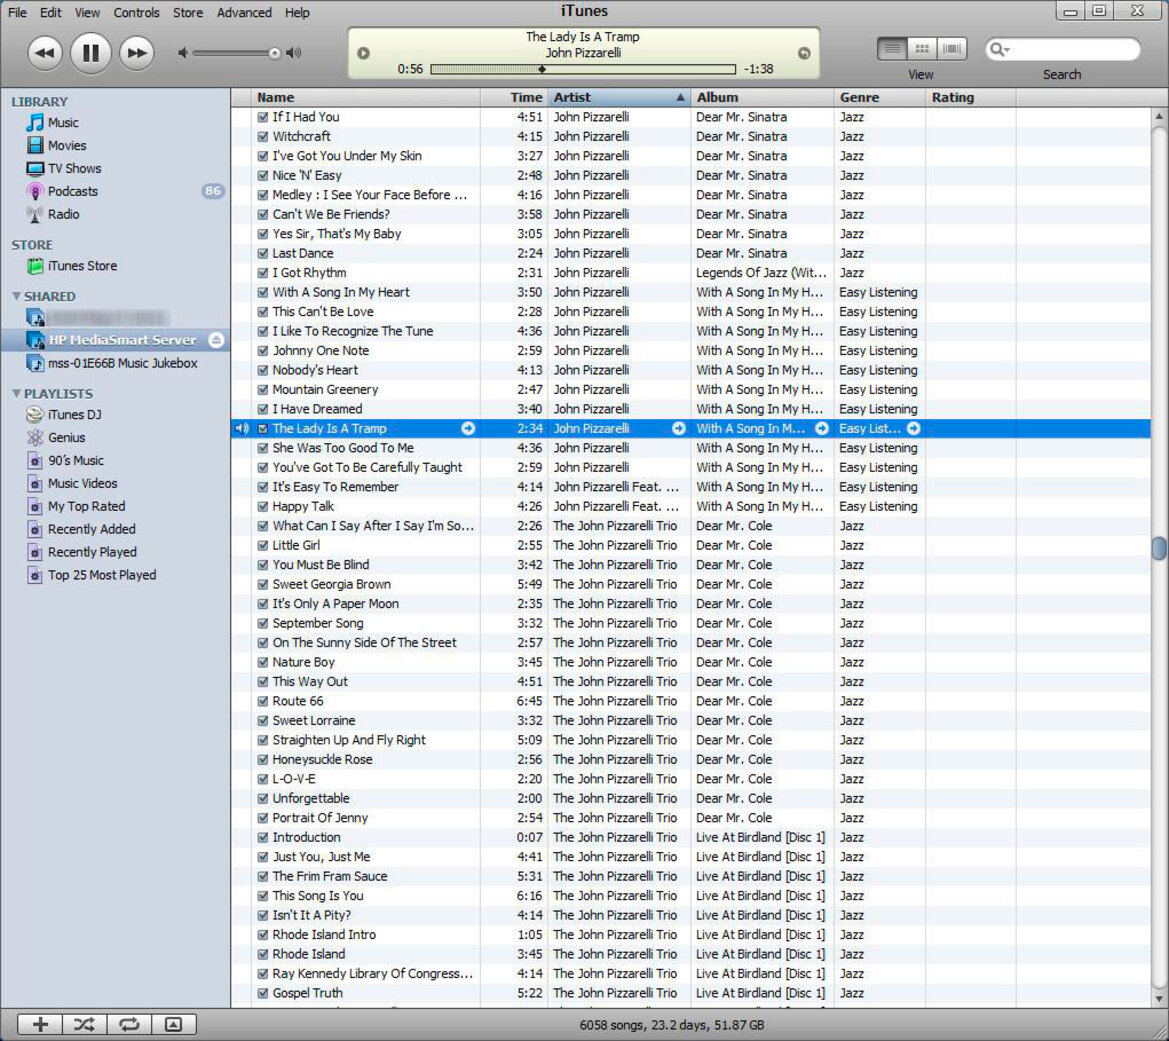
Task: Collapse the PLAYLISTS section
Action: (16, 393)
